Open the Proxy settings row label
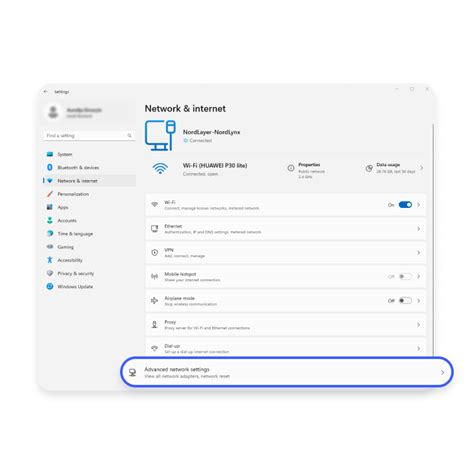474x474 pixels. [170, 322]
